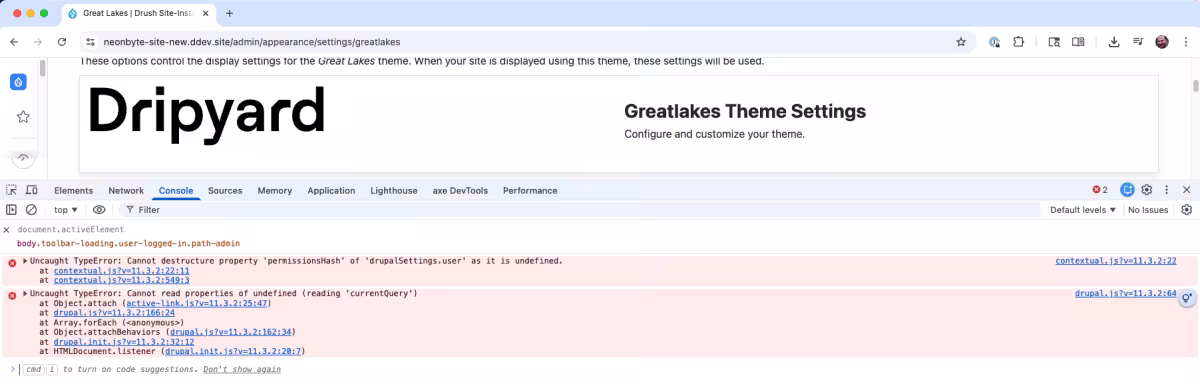Open the contextual.js?v=11.3.2:22 source link at right
This screenshot has height=384, width=1200.
pyautogui.click(x=1116, y=261)
